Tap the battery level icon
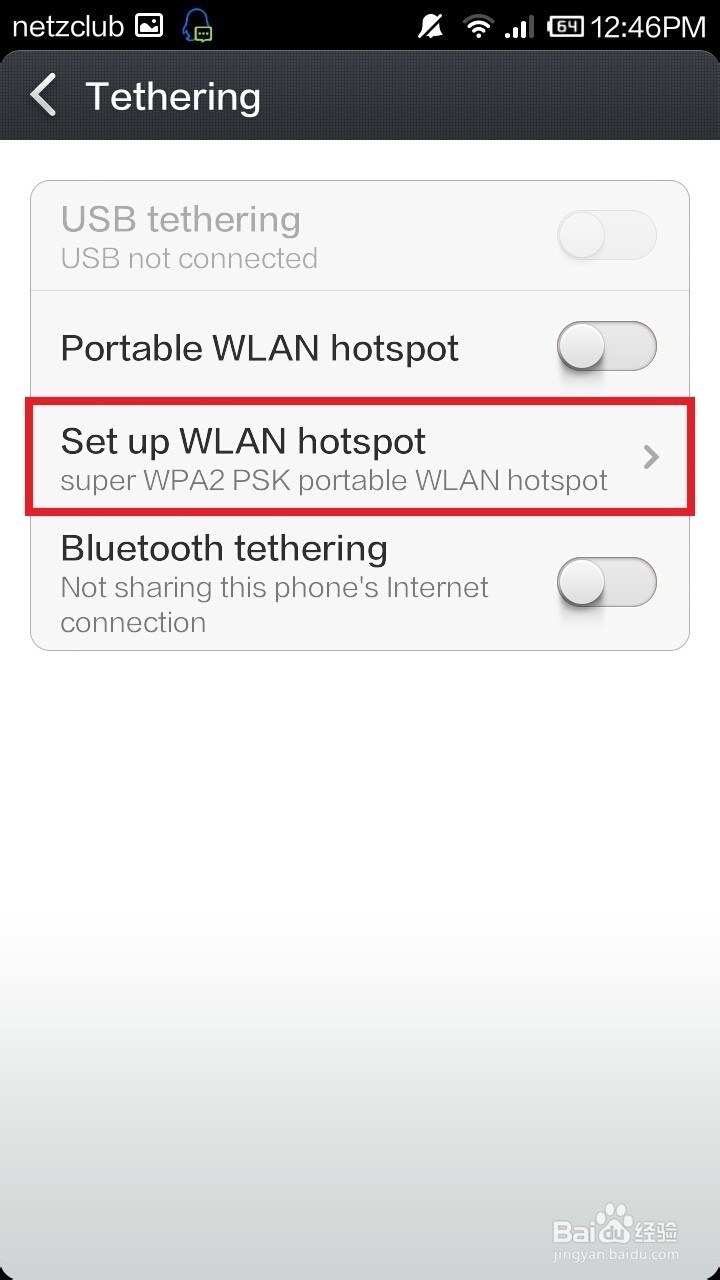Screen dimensions: 720x1280 (566, 26)
